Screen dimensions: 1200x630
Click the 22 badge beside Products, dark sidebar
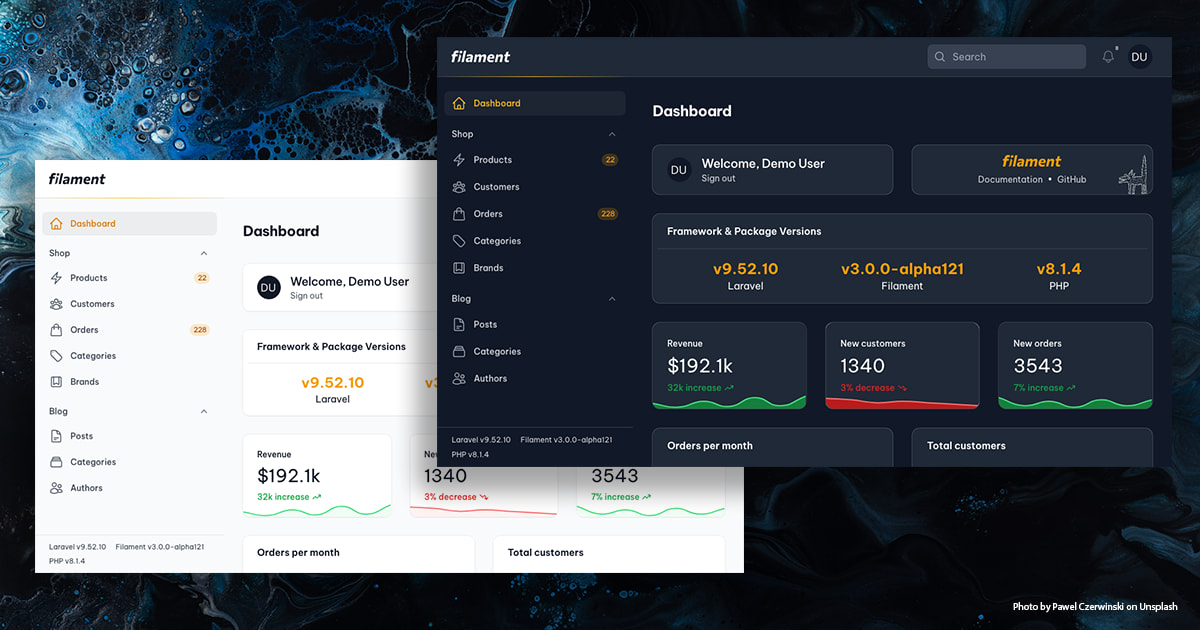pos(610,160)
